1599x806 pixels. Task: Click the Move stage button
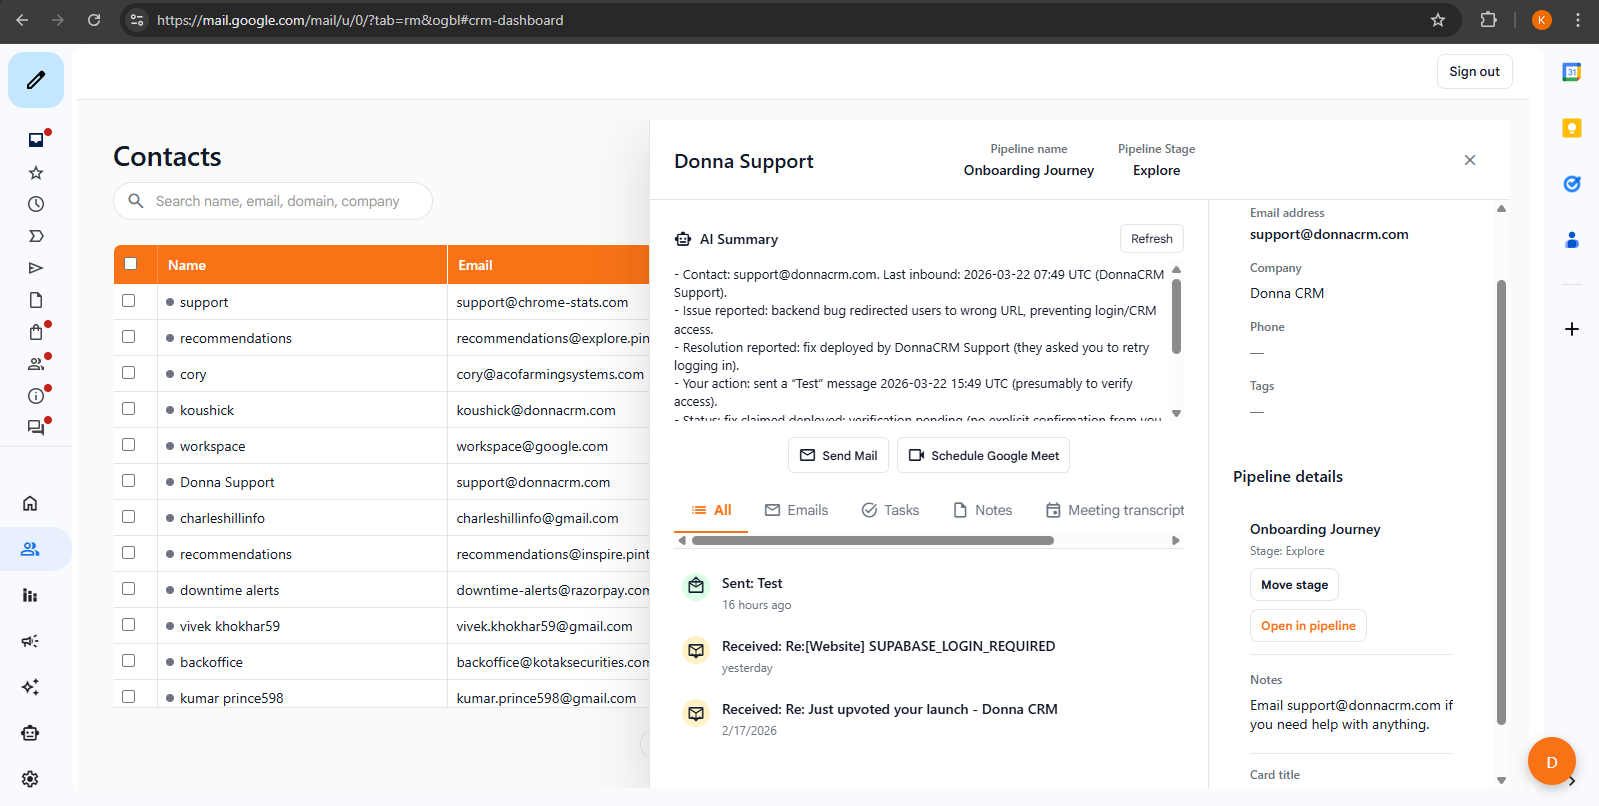[x=1294, y=585]
